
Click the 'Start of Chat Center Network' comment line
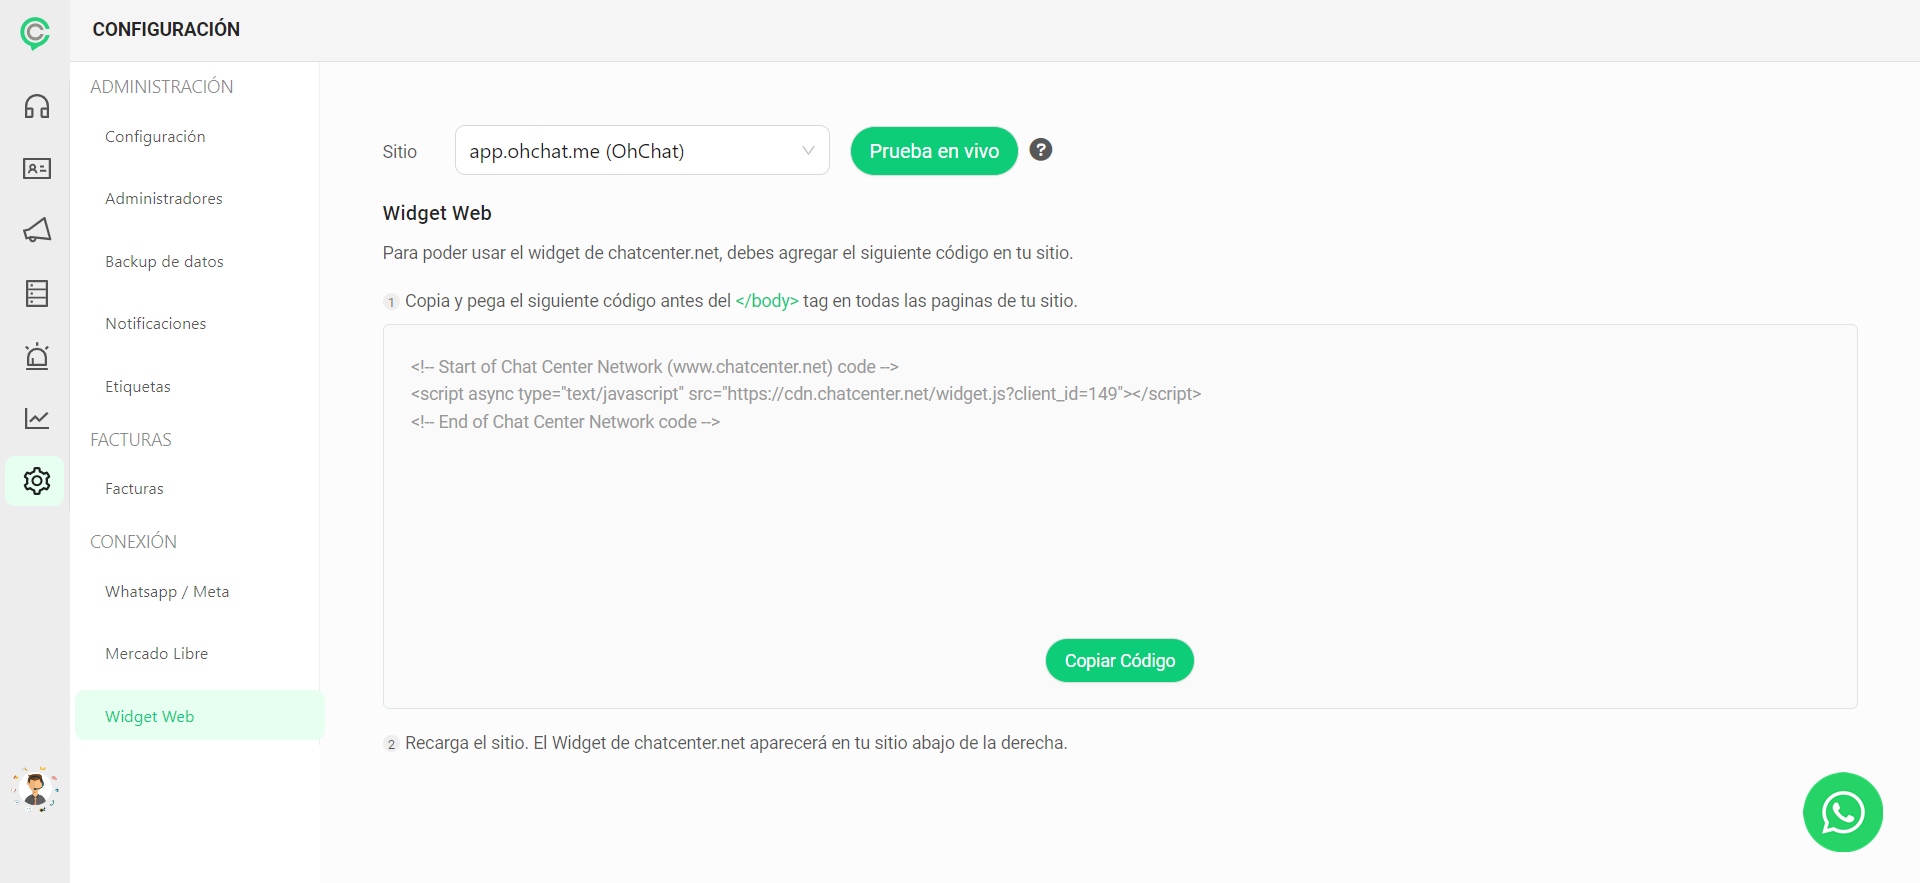pyautogui.click(x=654, y=367)
